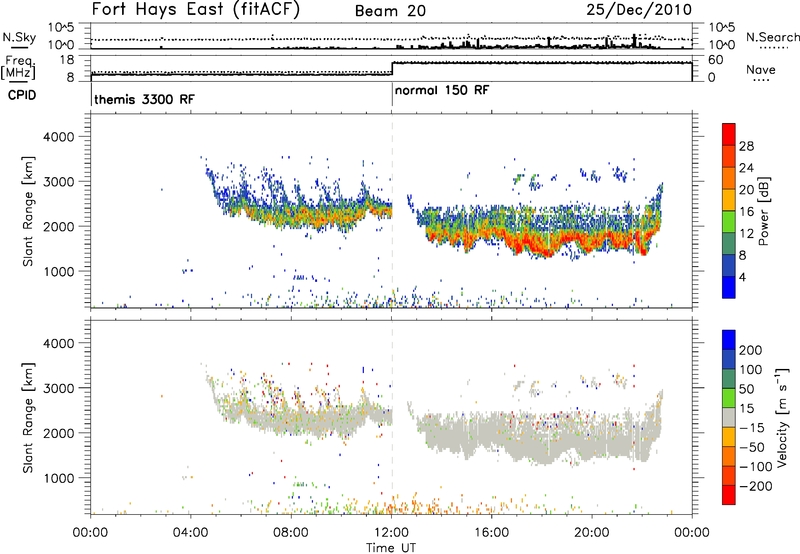Screen dimensions: 800x554
Task: Click the "4000" slant range tick in Power panel
Action: [x=58, y=137]
